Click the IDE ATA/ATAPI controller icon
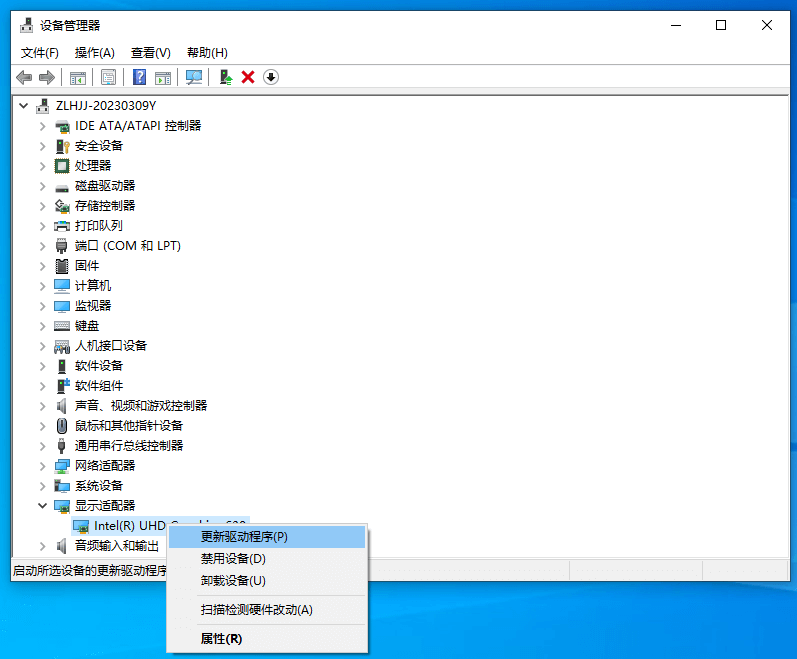The image size is (797, 659). coord(62,126)
